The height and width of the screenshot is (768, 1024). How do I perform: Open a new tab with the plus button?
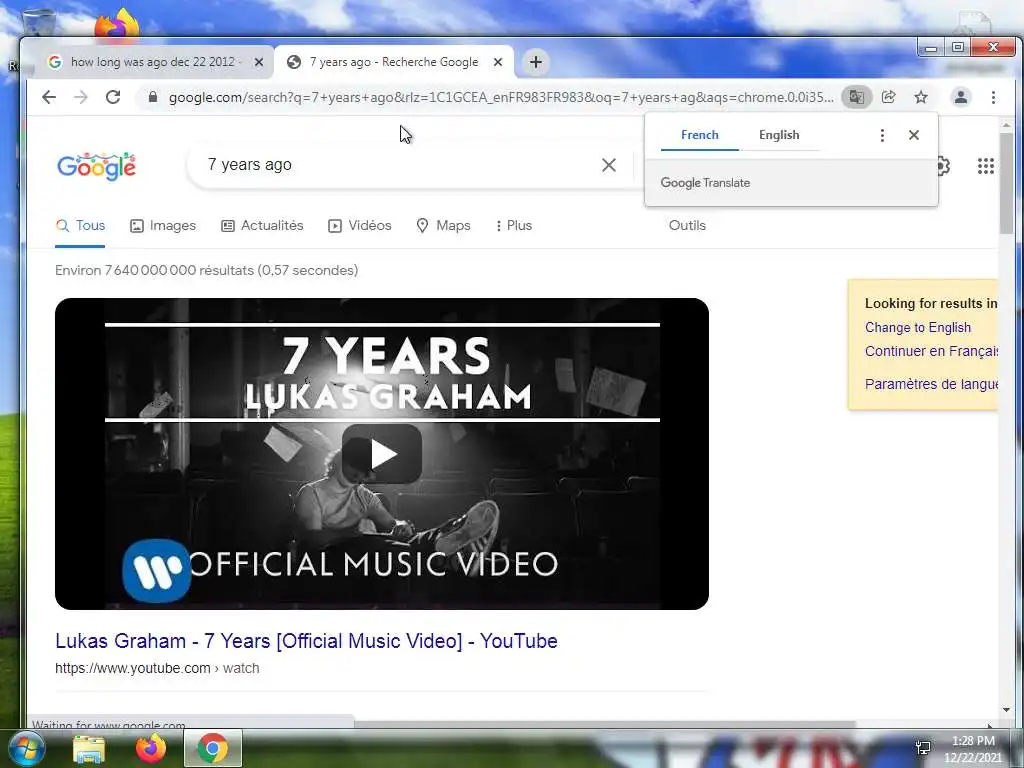tap(536, 62)
